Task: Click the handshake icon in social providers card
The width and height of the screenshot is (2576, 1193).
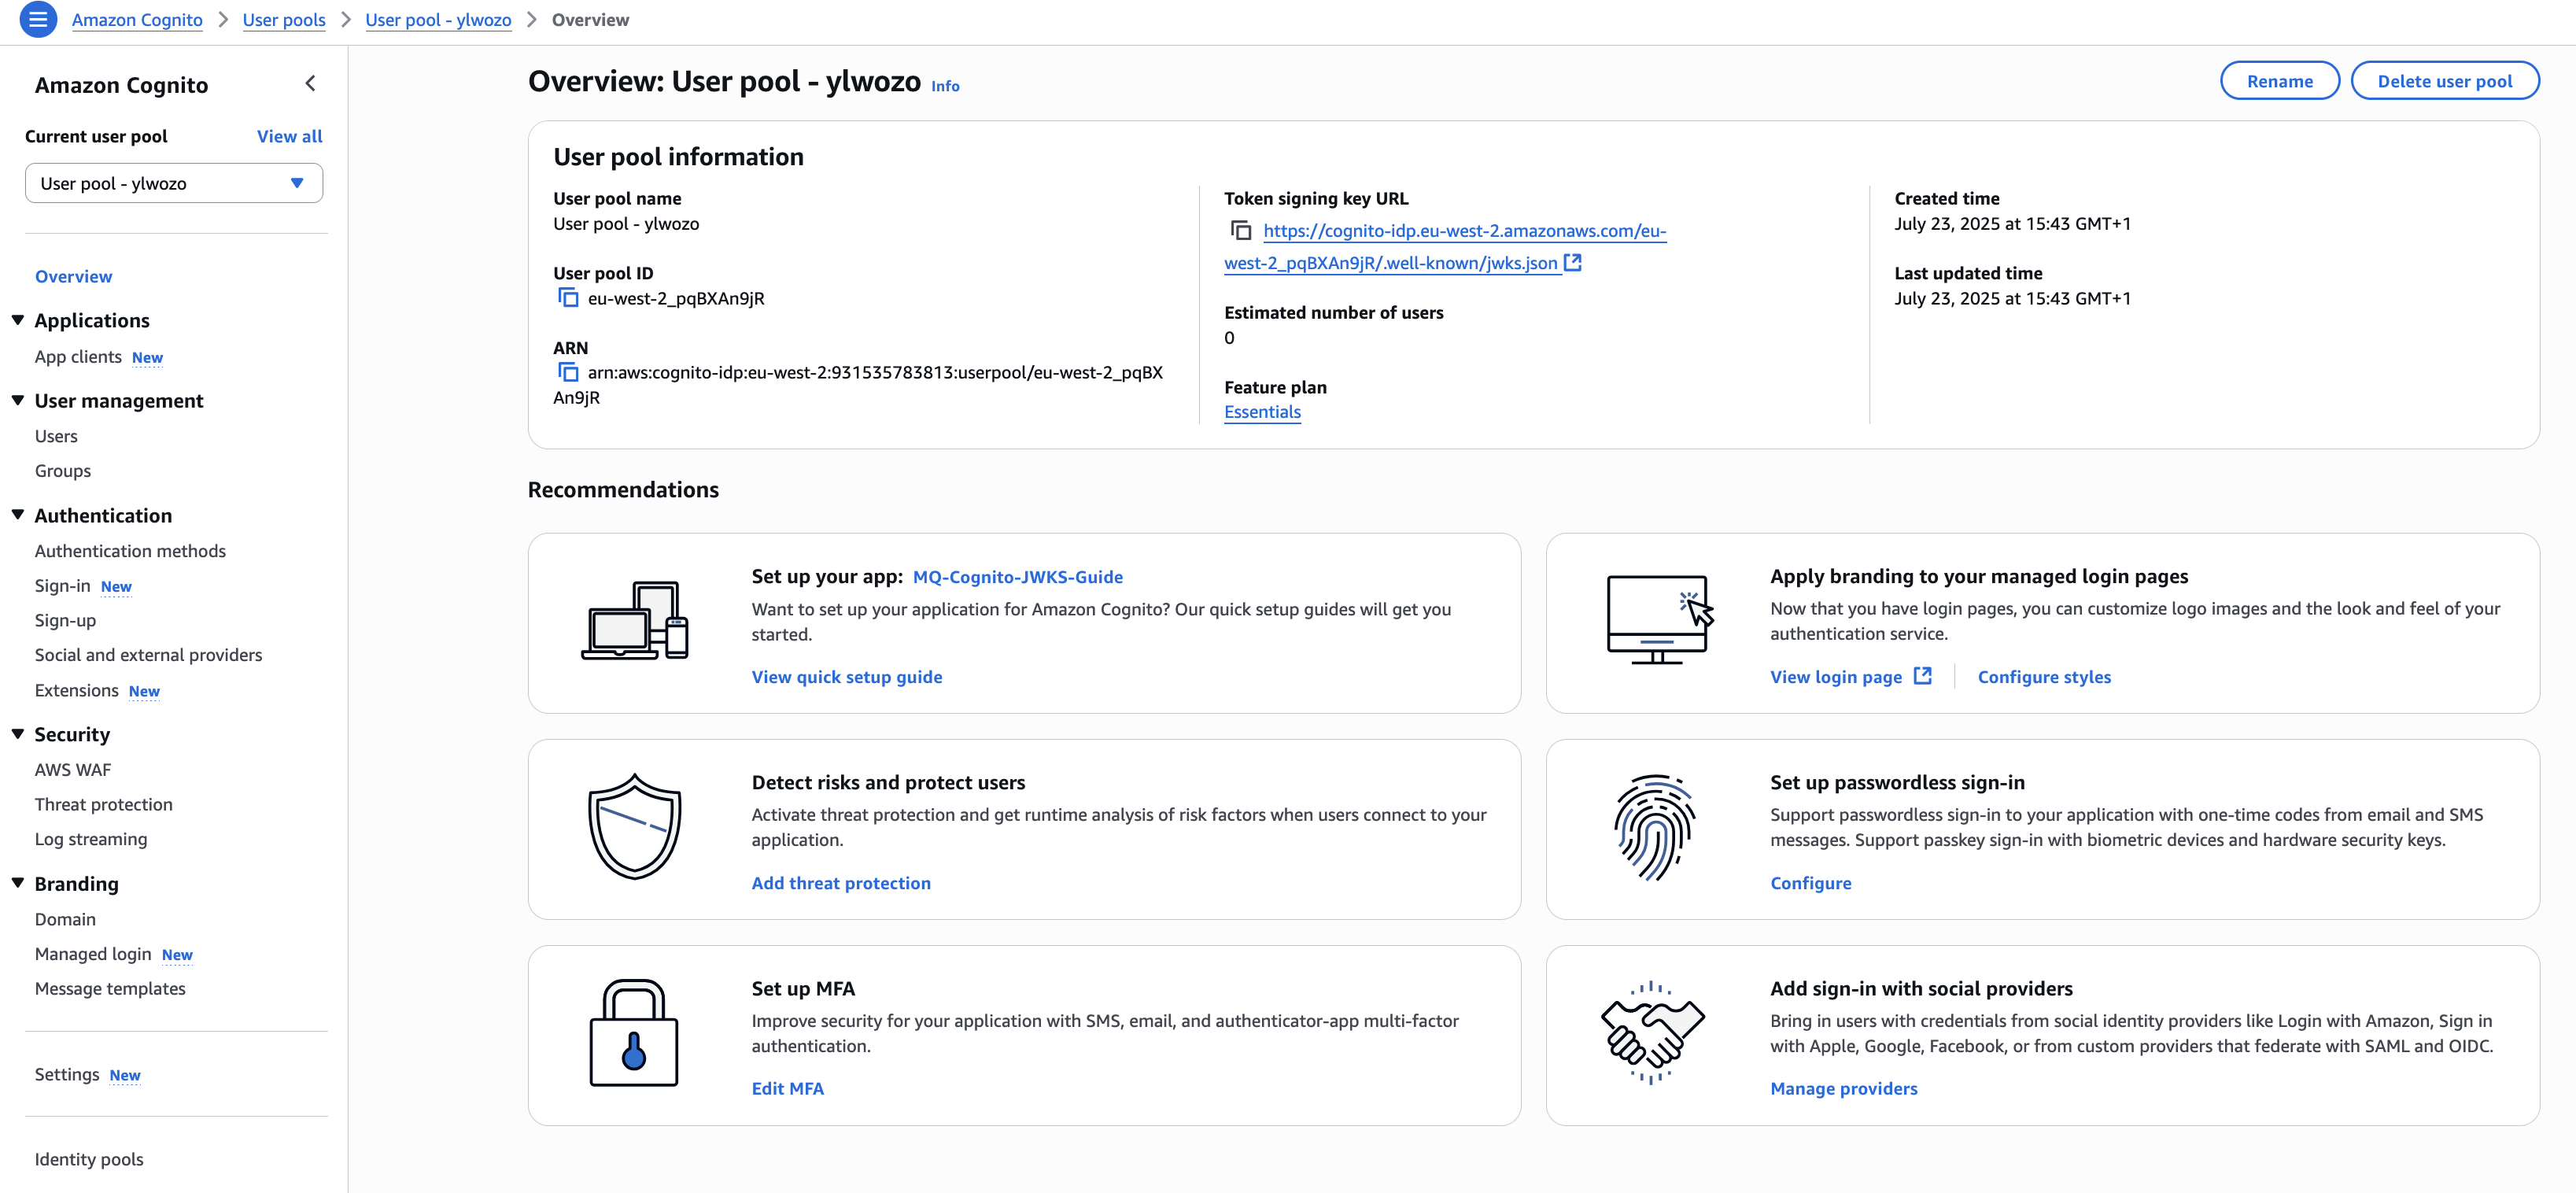Action: point(1653,1033)
